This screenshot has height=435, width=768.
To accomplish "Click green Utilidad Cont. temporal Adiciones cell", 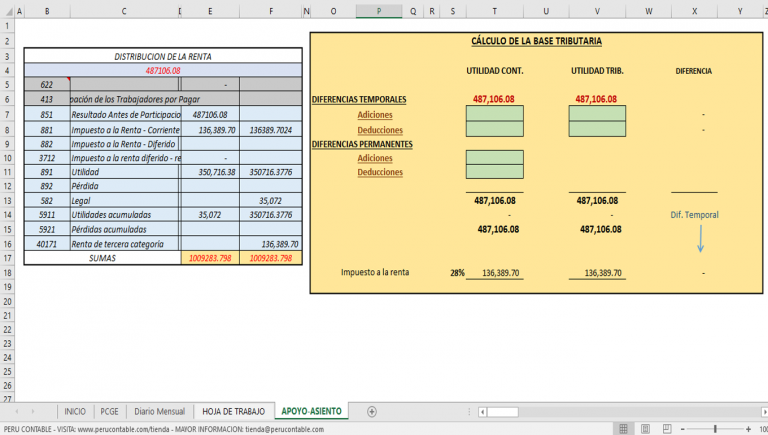I will click(x=495, y=114).
